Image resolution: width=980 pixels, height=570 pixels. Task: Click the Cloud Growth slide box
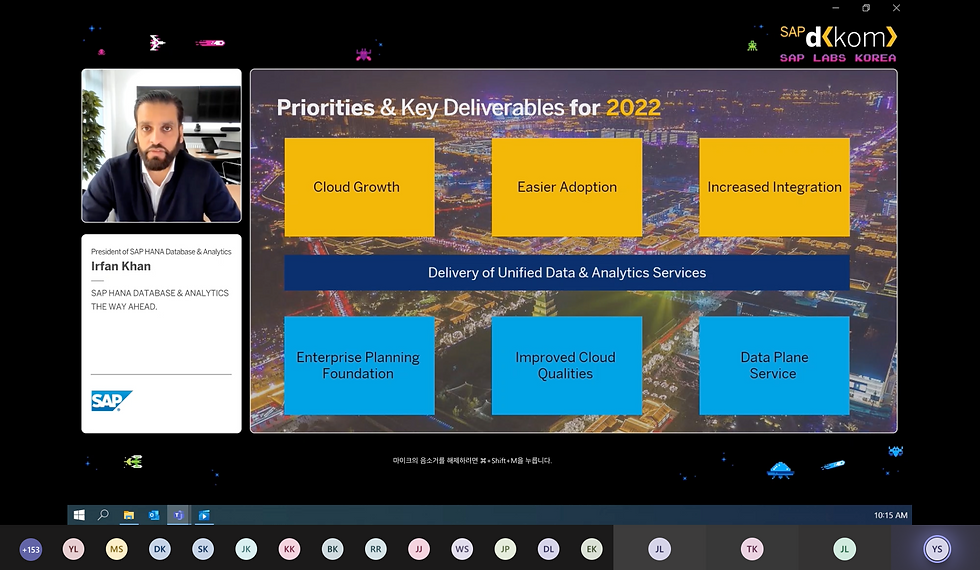coord(359,187)
